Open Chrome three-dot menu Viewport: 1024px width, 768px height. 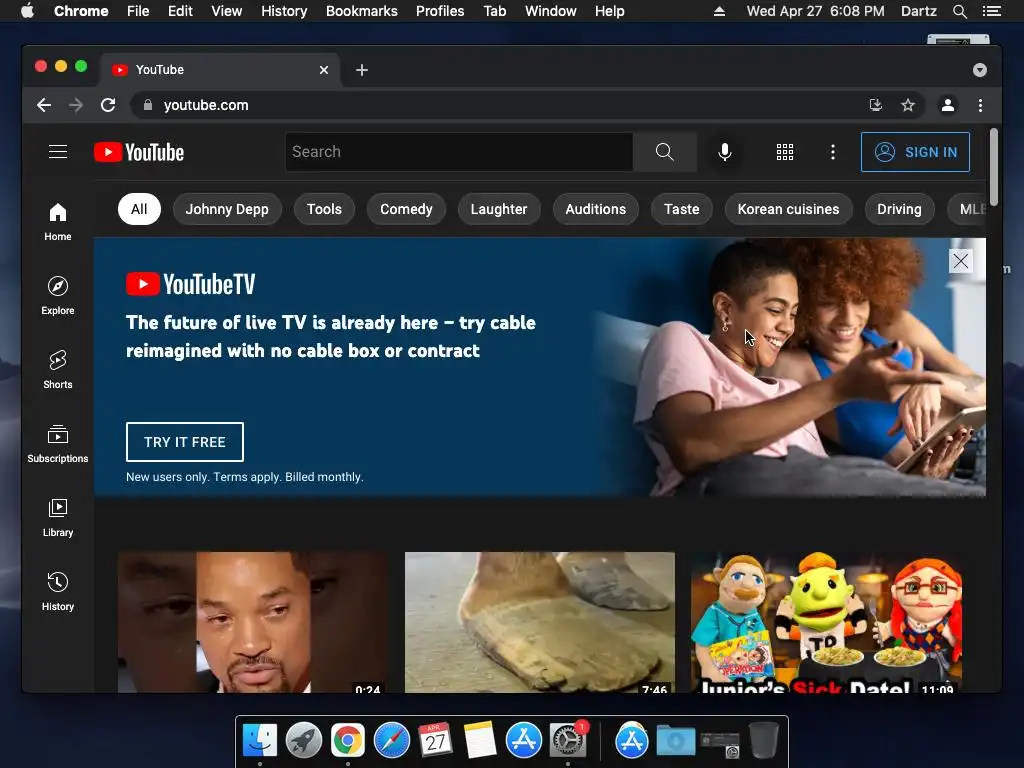tap(980, 105)
